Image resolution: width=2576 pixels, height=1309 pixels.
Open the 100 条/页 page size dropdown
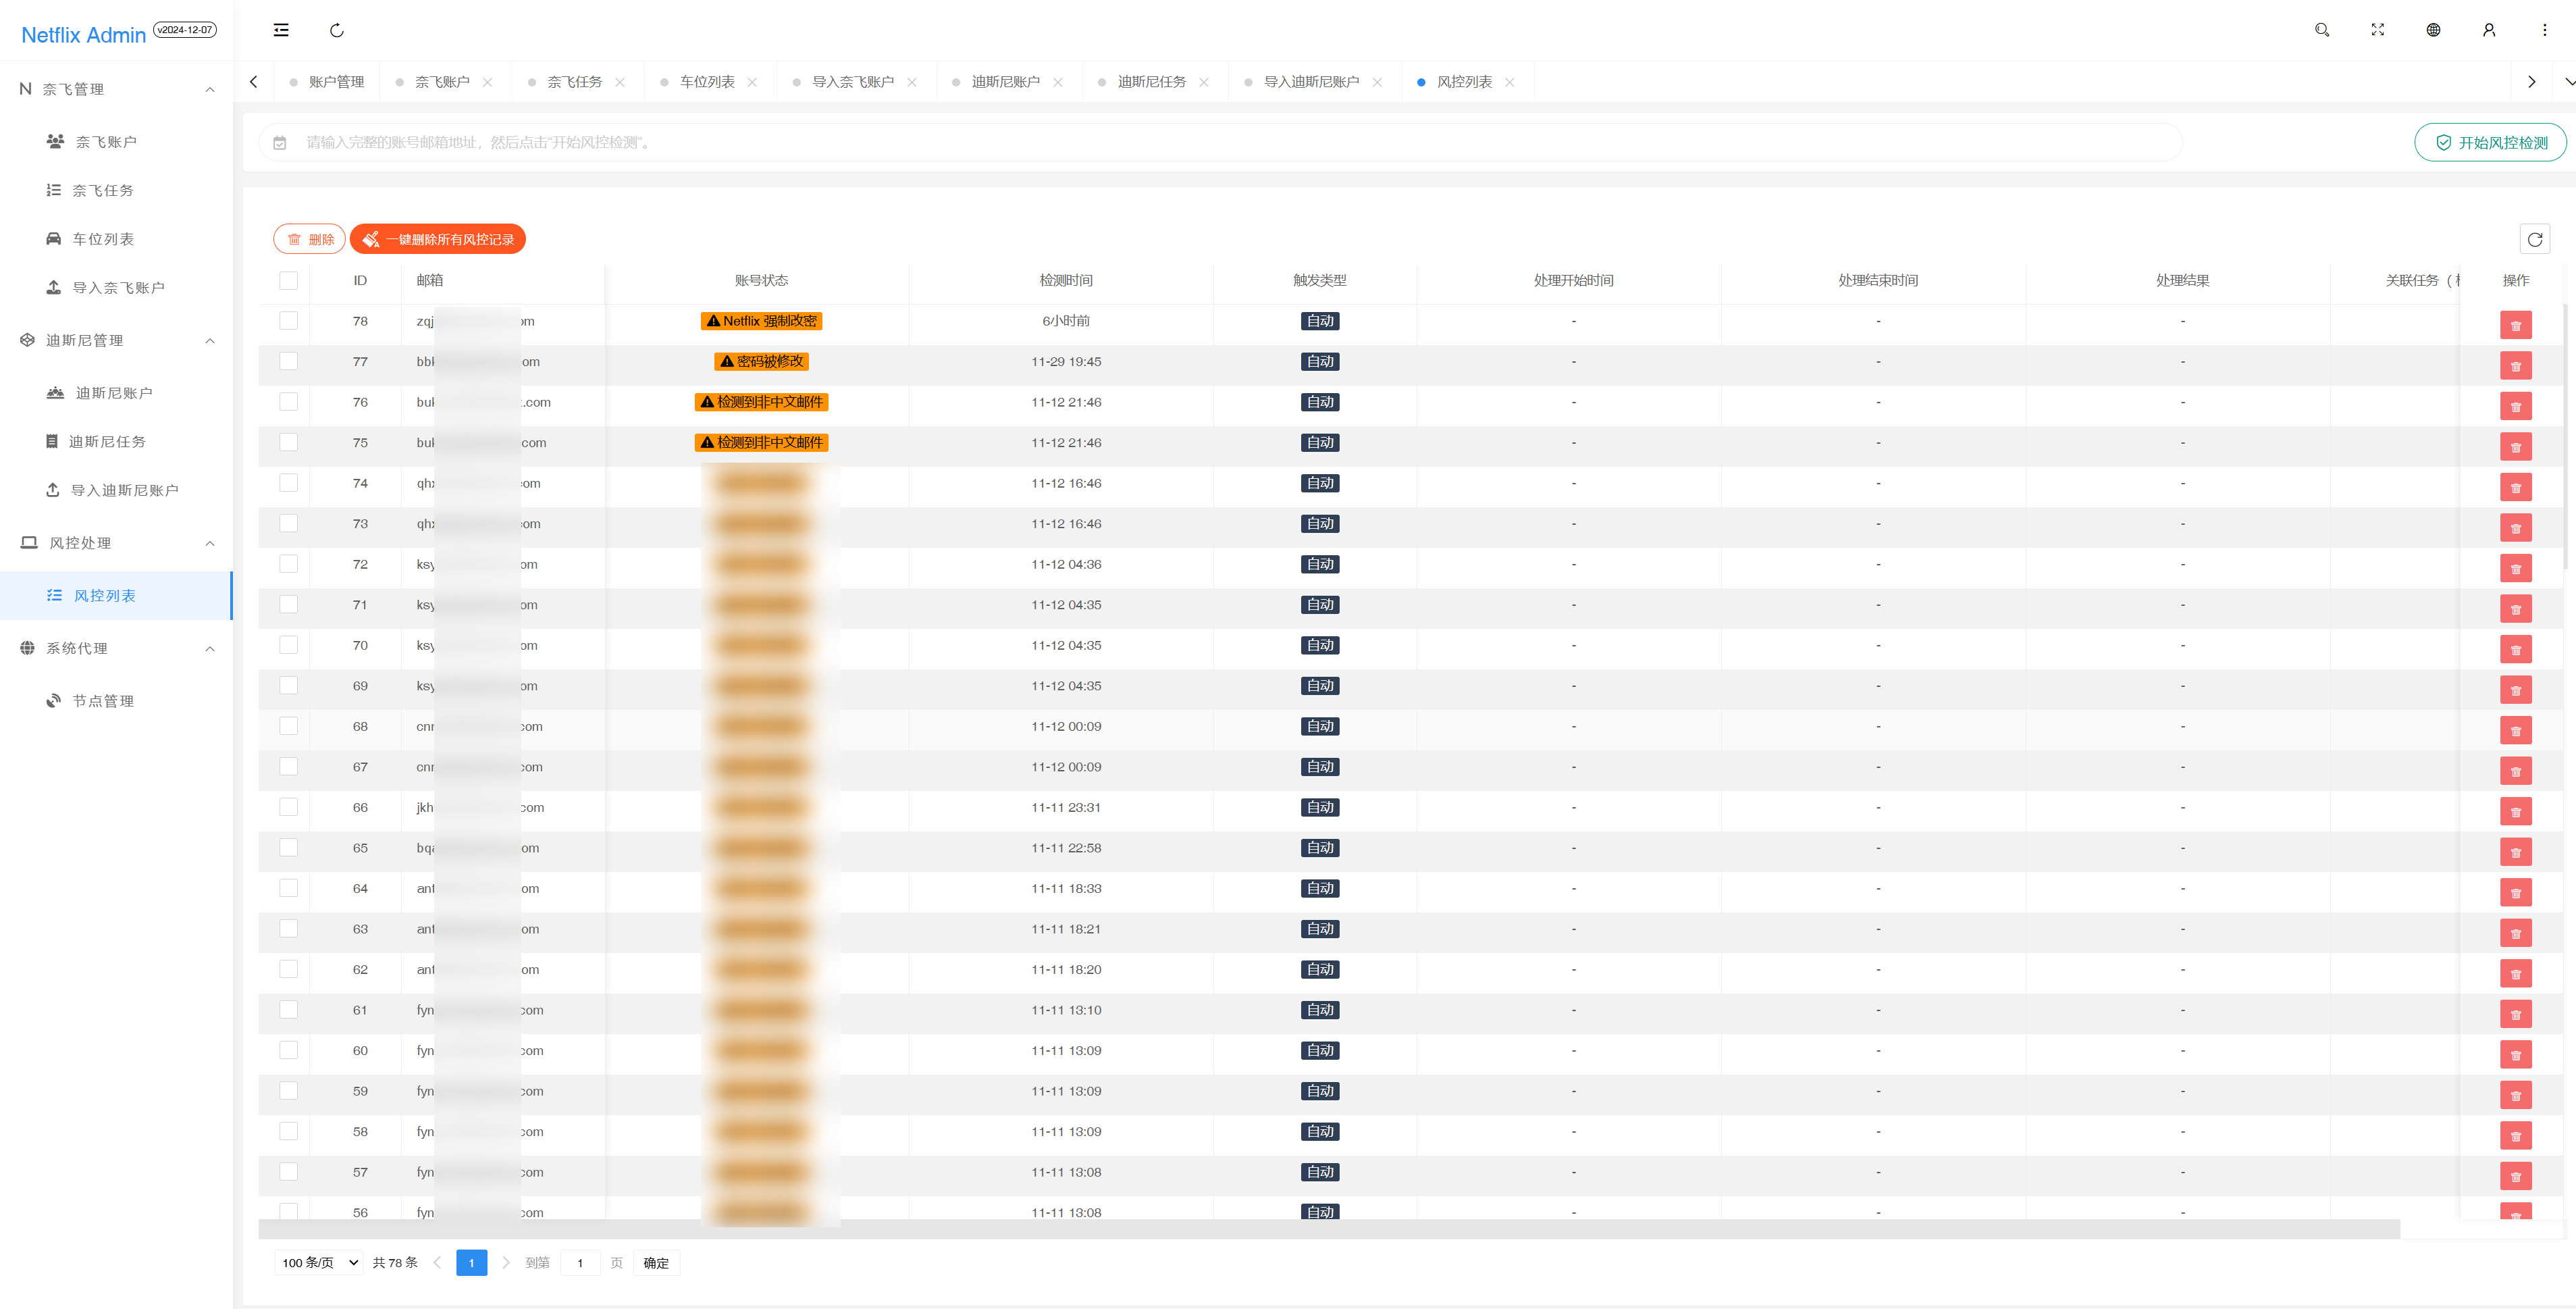(319, 1262)
